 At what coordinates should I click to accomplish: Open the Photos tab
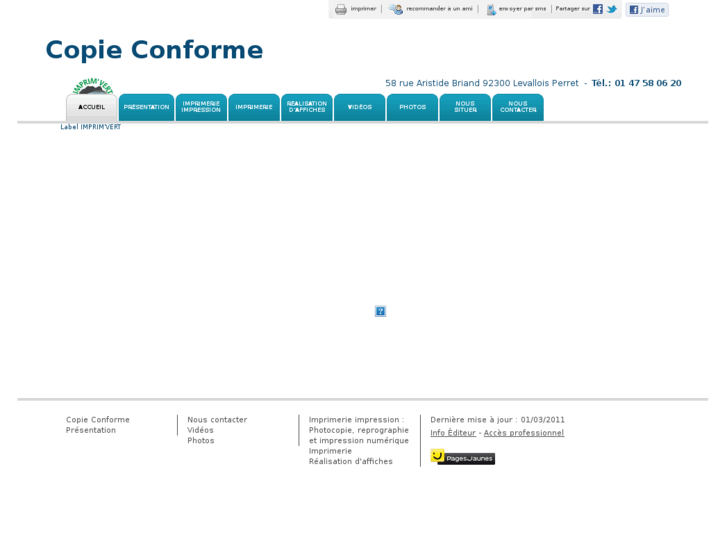coord(412,107)
